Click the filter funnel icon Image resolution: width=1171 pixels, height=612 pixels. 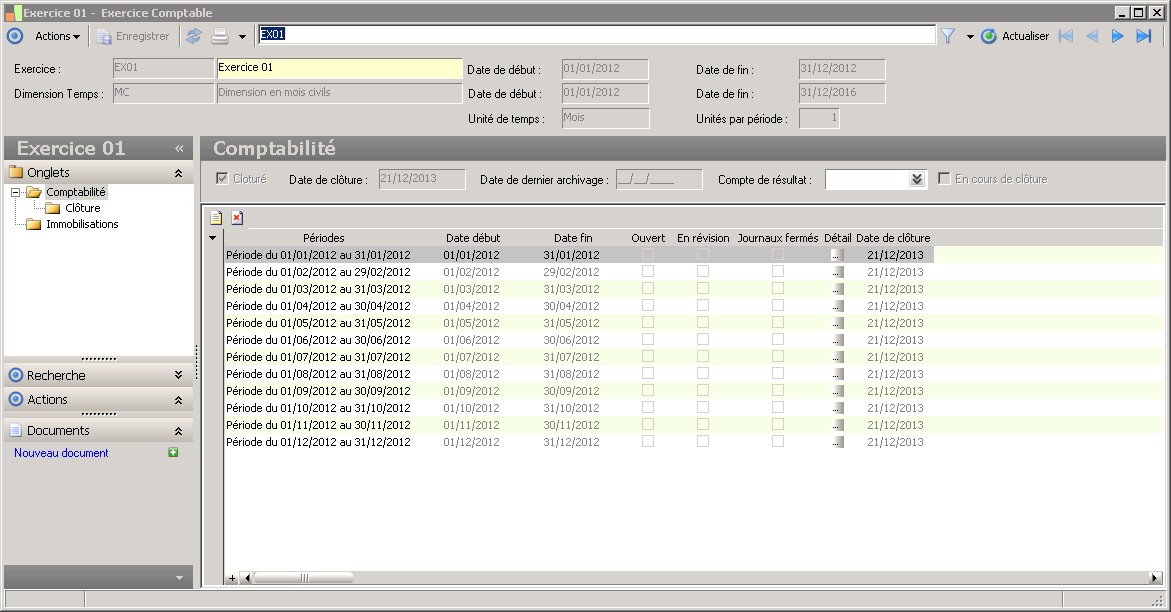(x=947, y=36)
